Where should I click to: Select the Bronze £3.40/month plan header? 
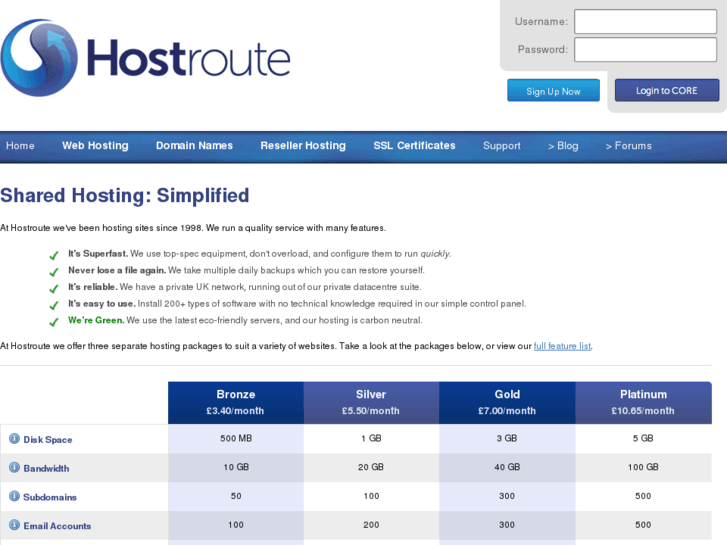[x=236, y=402]
